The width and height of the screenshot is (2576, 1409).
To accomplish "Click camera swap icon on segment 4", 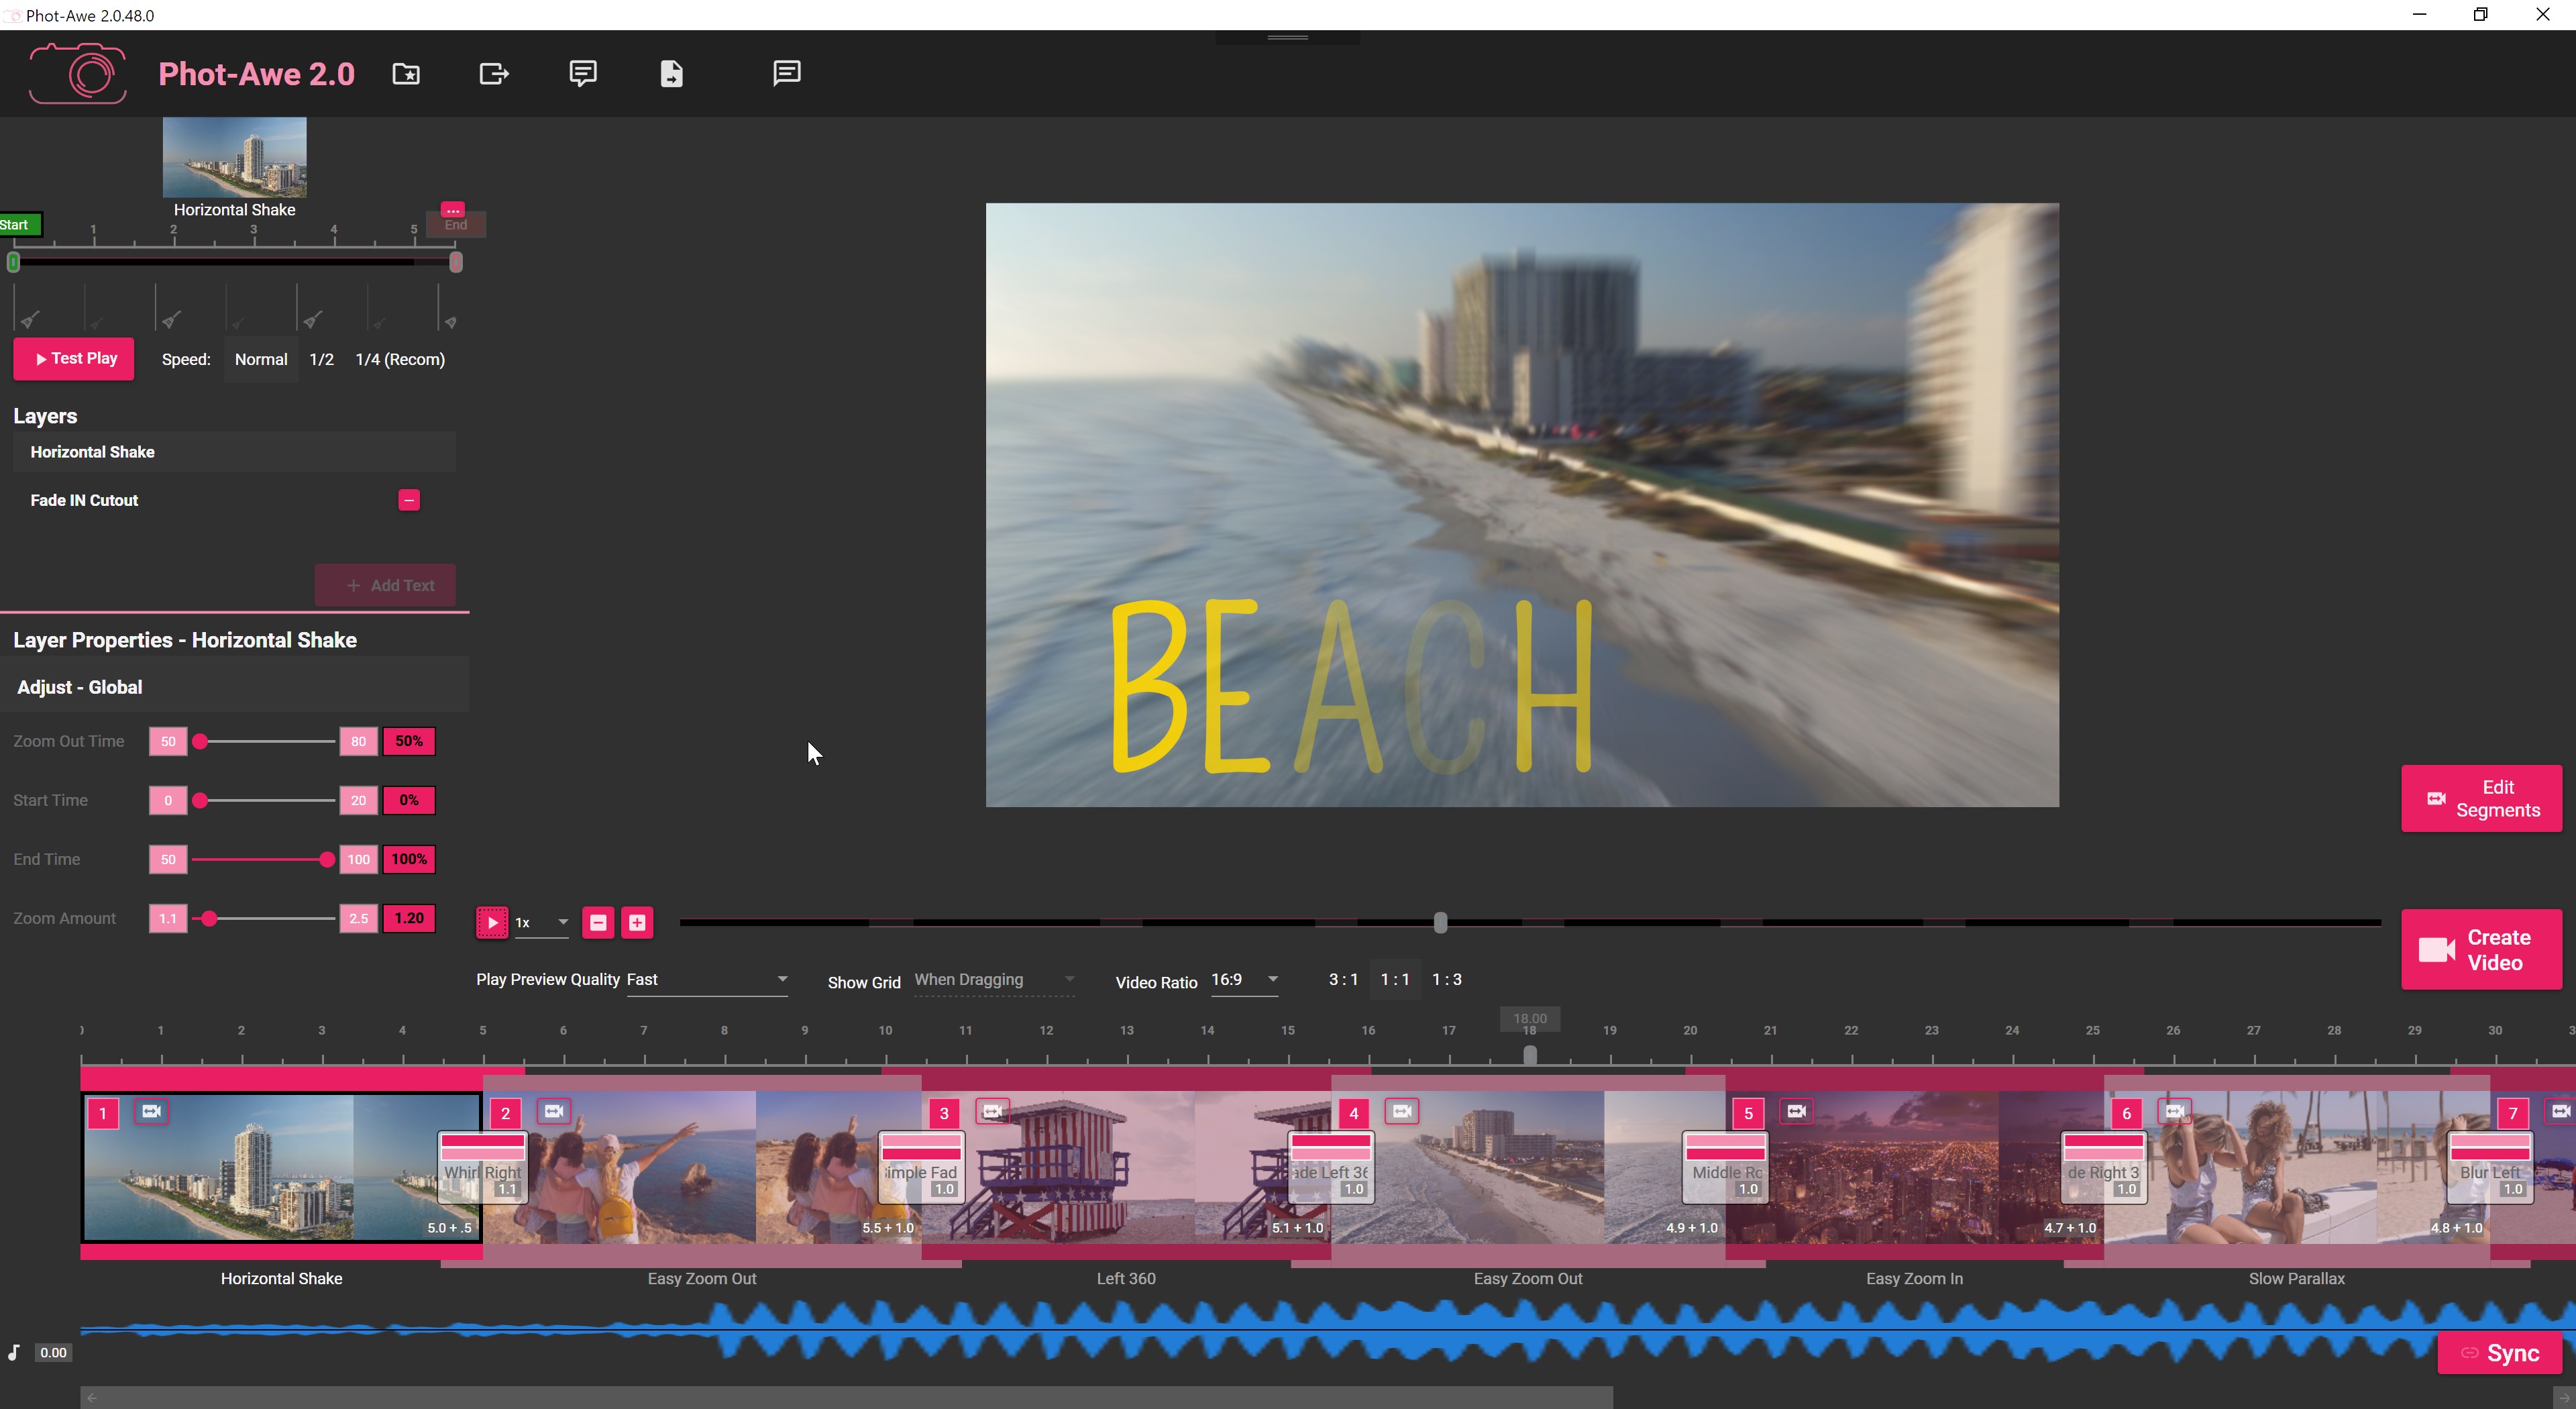I will [1402, 1111].
